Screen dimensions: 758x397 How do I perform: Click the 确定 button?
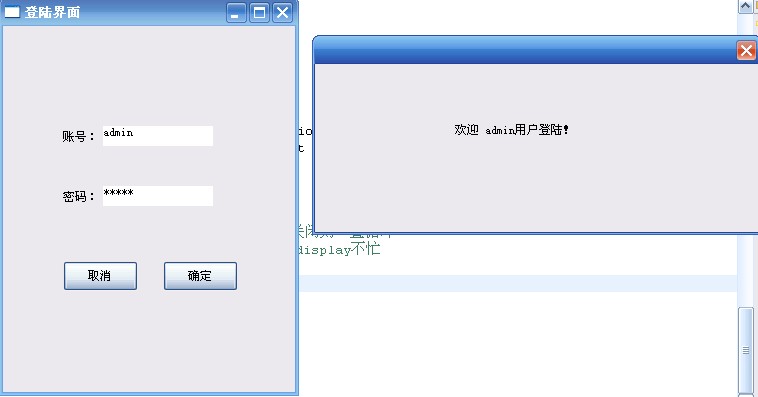(x=200, y=276)
